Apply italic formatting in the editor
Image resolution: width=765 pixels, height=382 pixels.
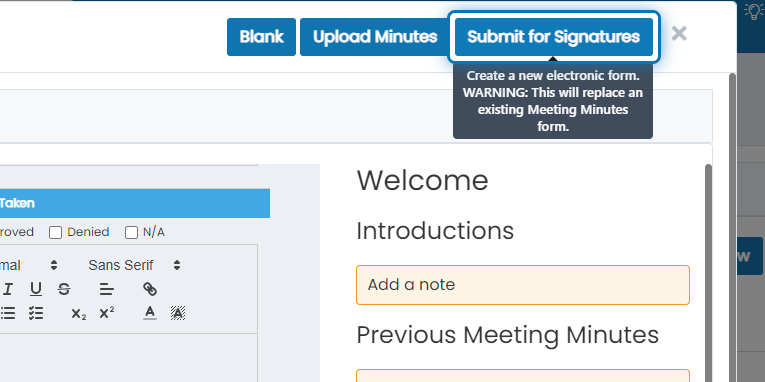[7, 289]
